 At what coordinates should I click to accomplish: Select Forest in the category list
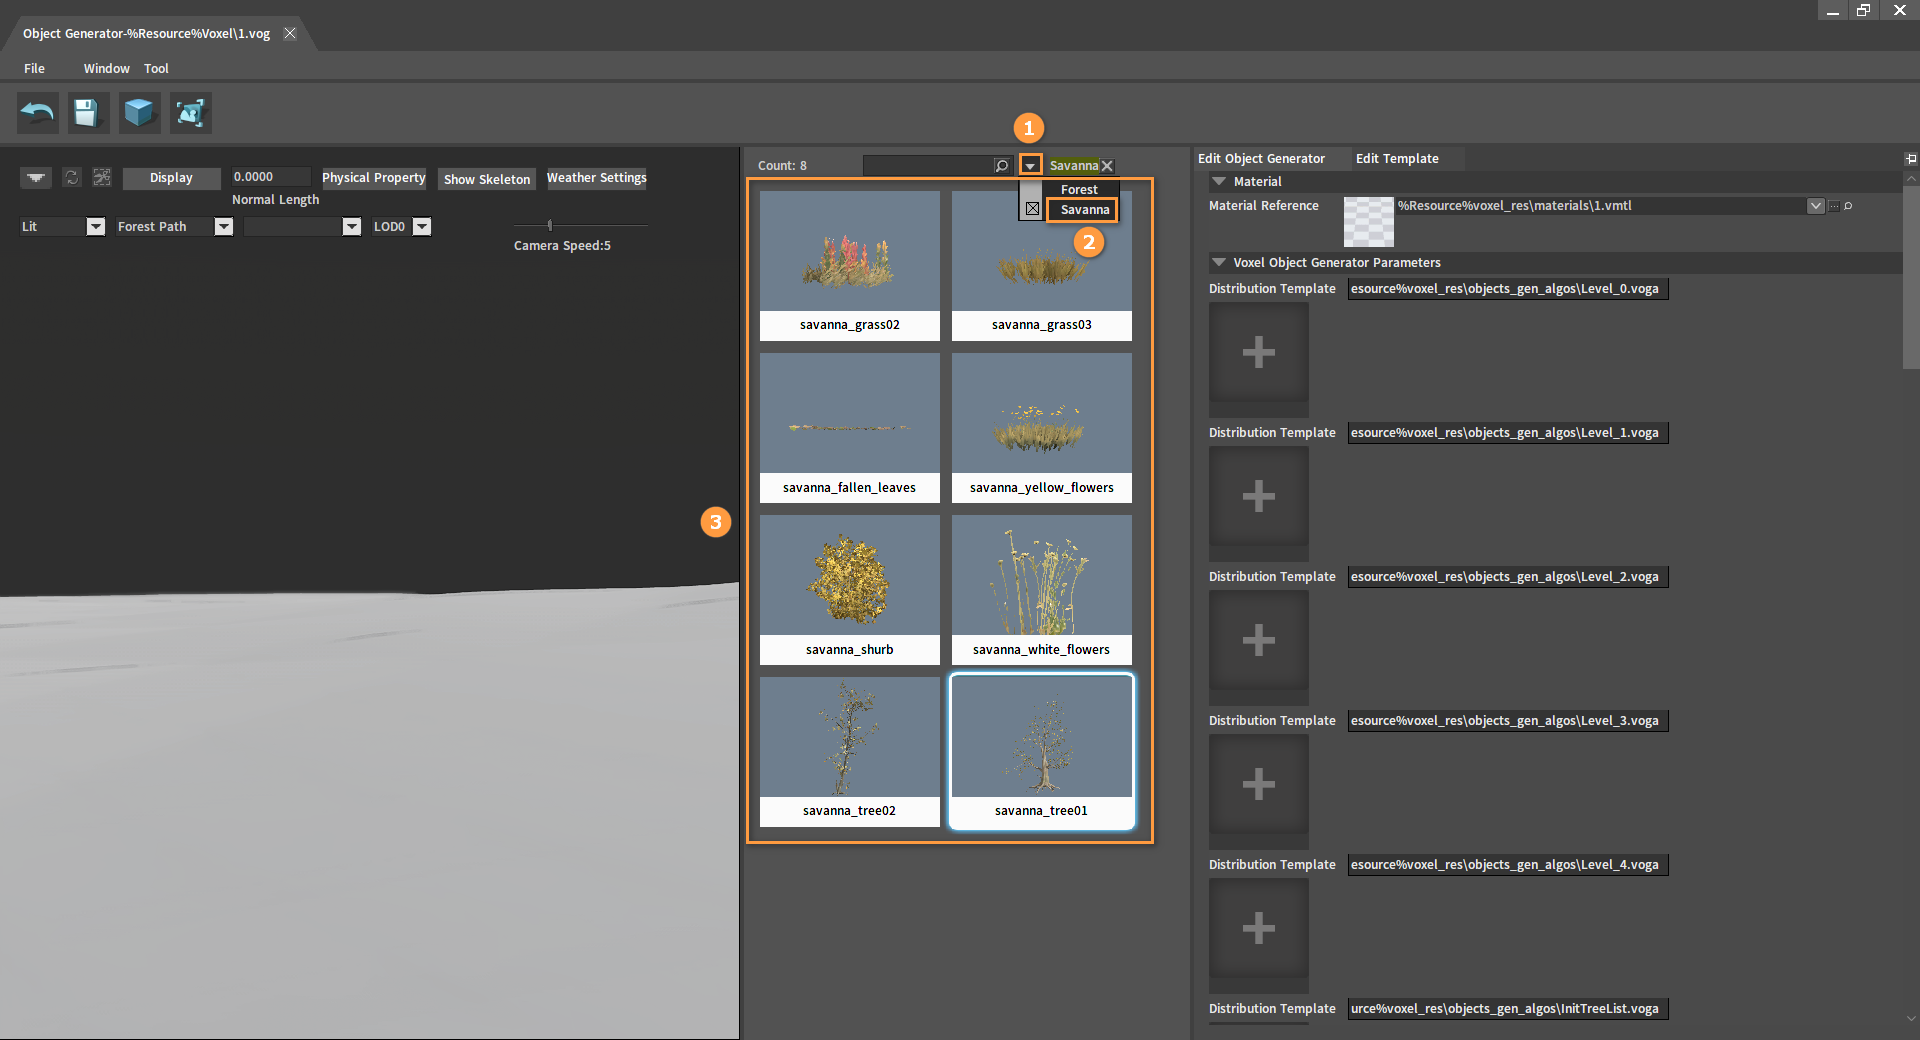pyautogui.click(x=1079, y=190)
